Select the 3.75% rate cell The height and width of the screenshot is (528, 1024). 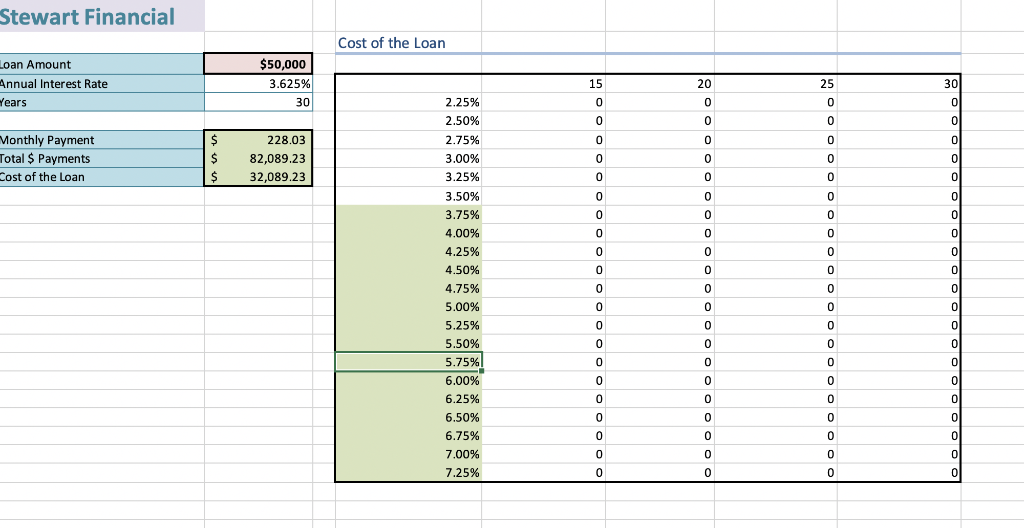pyautogui.click(x=409, y=214)
